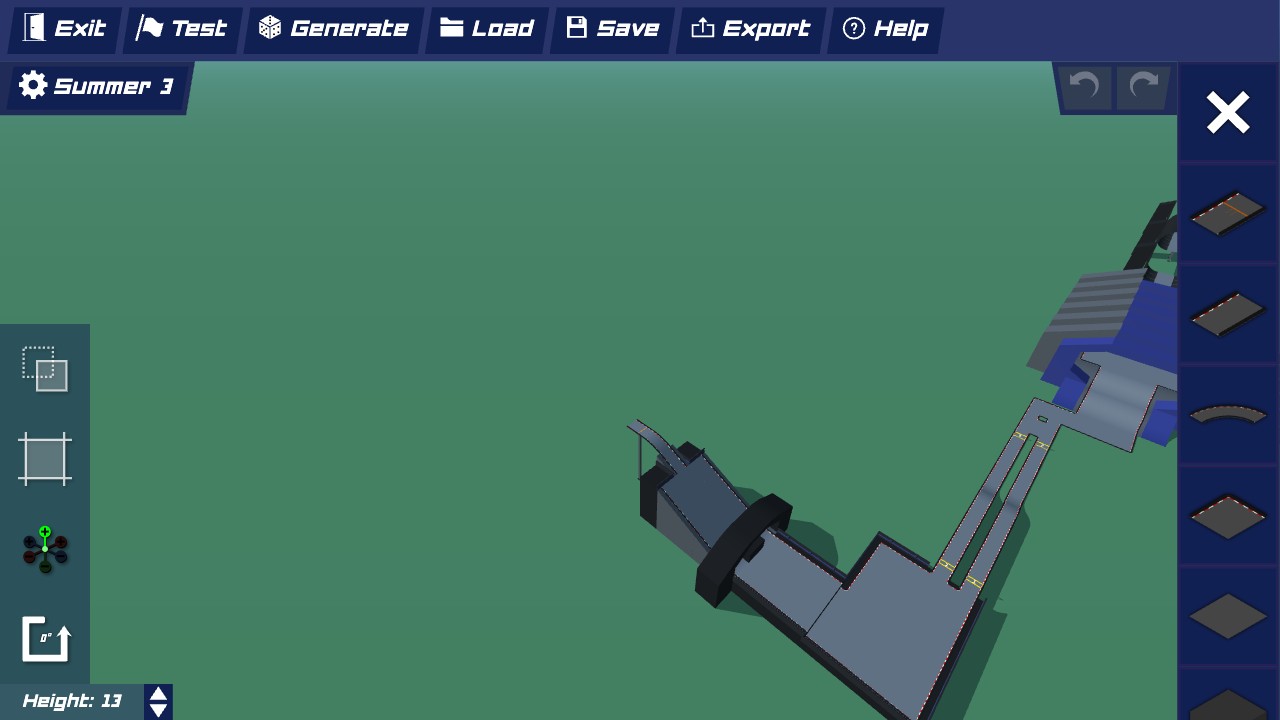Select the curved road piece in the palette
This screenshot has width=1280, height=720.
tap(1228, 413)
